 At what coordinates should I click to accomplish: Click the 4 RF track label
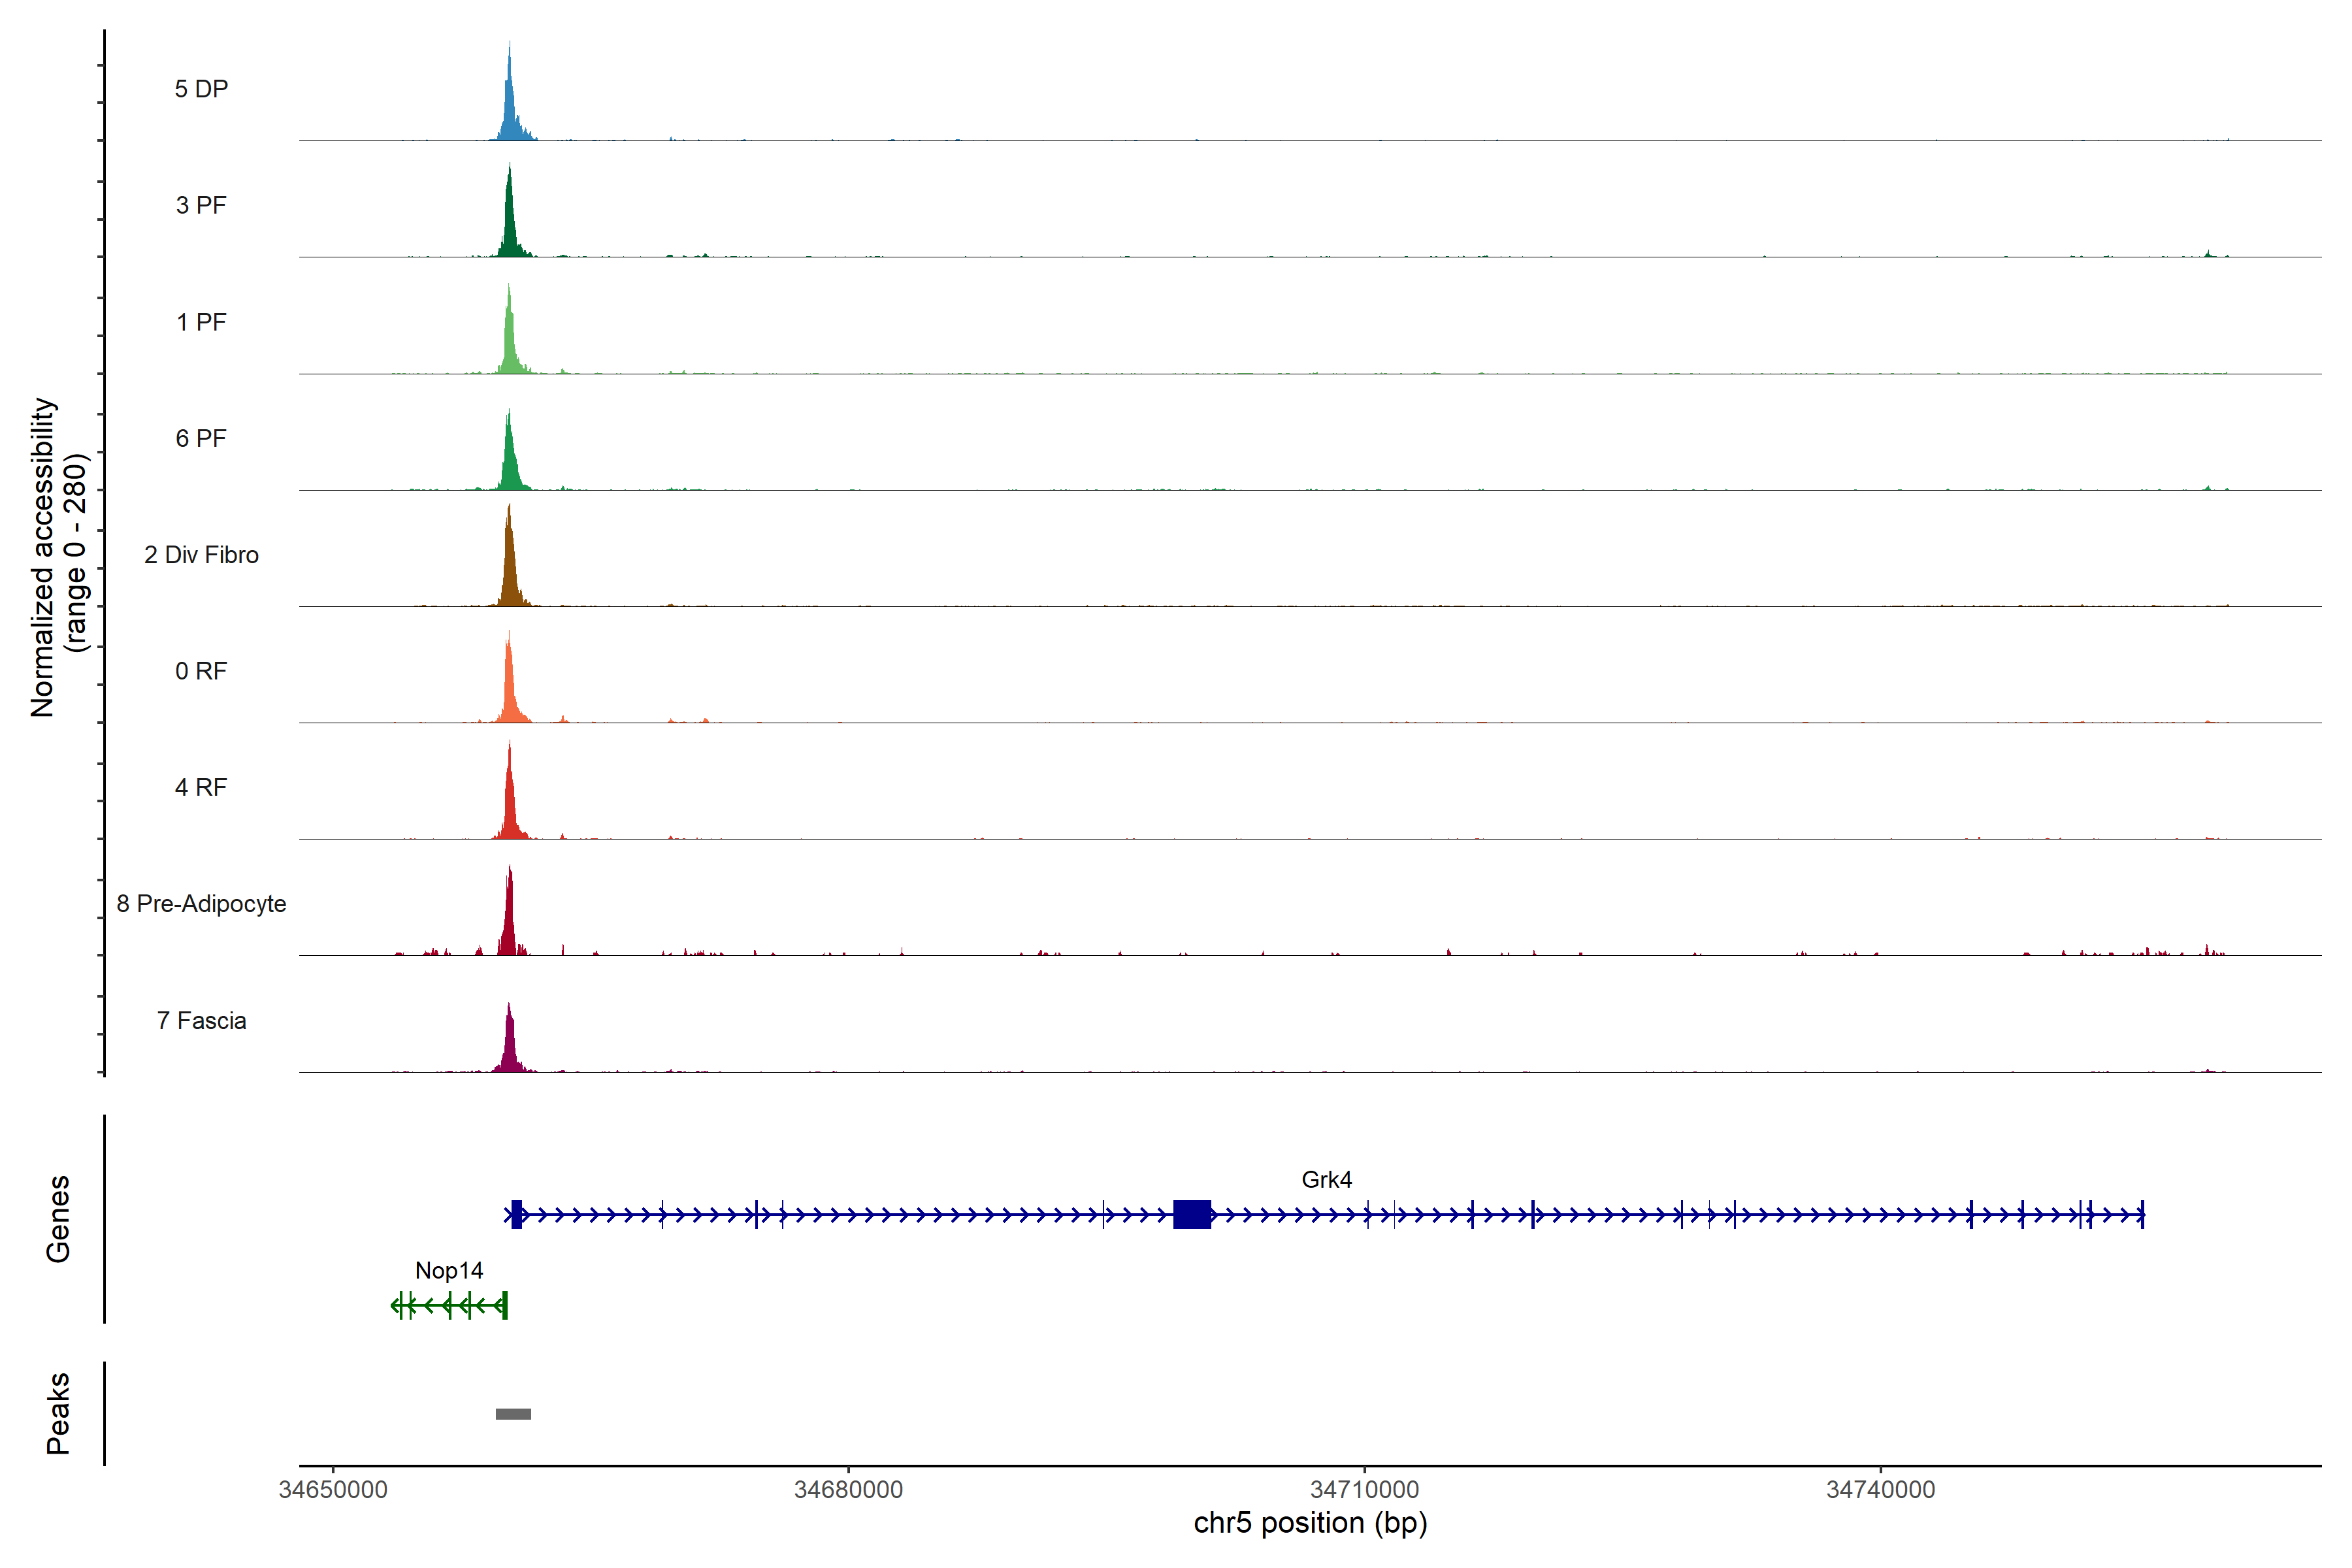click(x=201, y=787)
